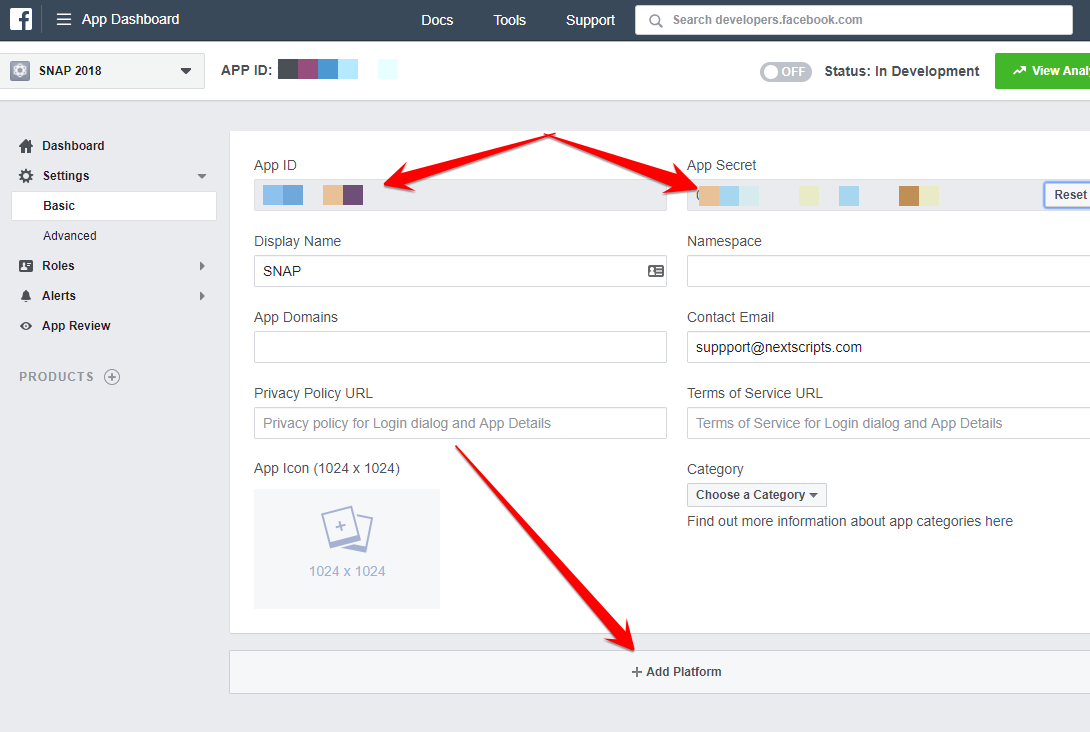This screenshot has height=732, width=1090.
Task: Open the hamburger menu beside App Dashboard
Action: [x=64, y=19]
